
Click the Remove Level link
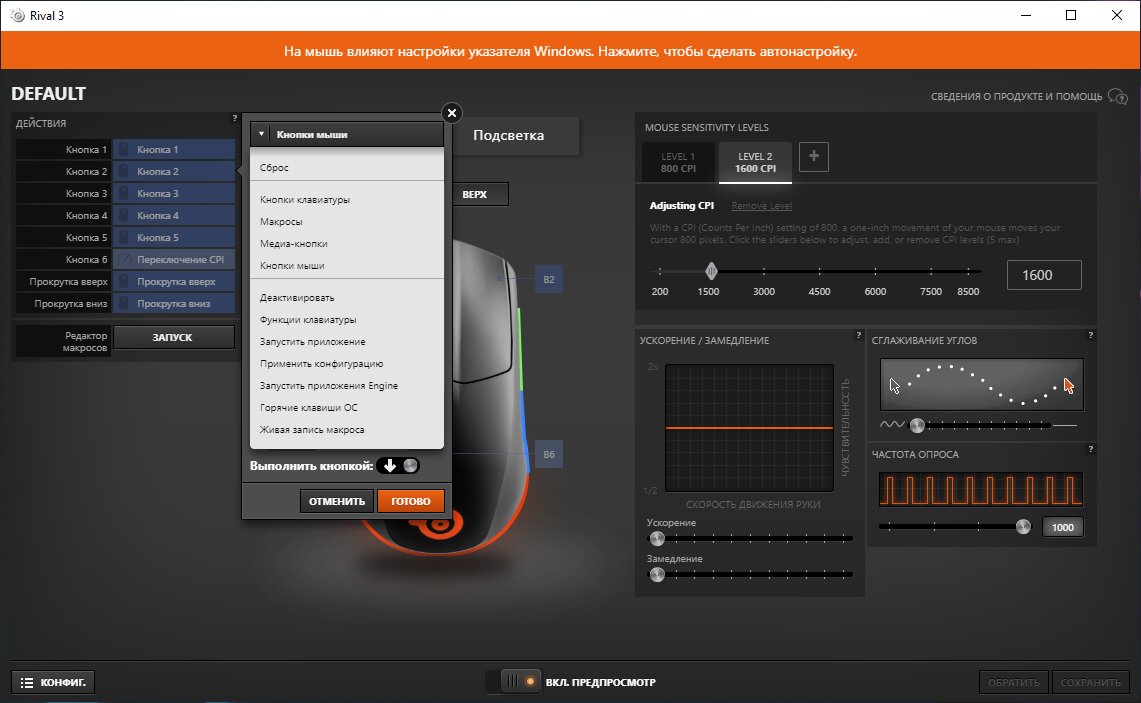point(761,206)
